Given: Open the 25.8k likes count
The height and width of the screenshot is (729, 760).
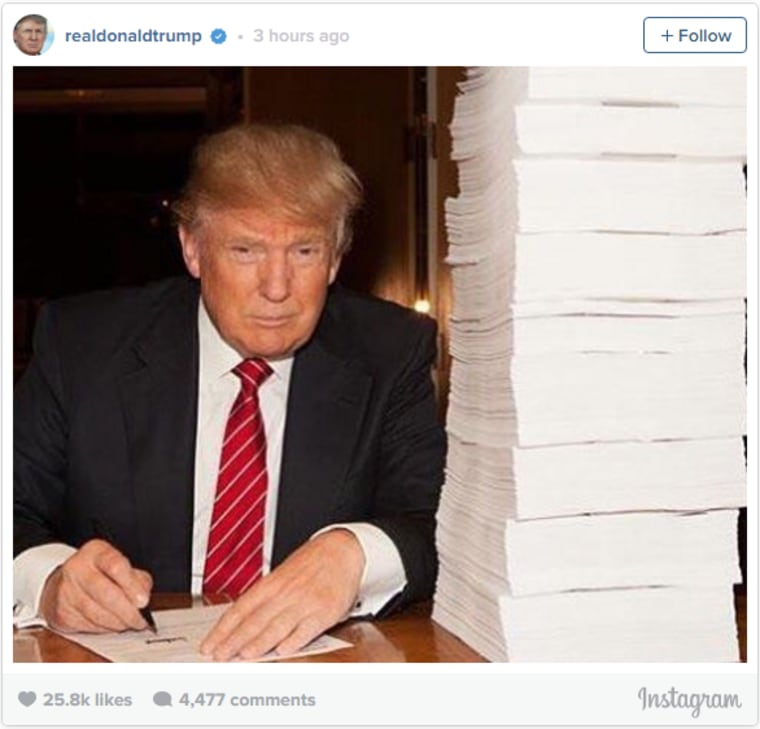Looking at the screenshot, I should click(87, 699).
